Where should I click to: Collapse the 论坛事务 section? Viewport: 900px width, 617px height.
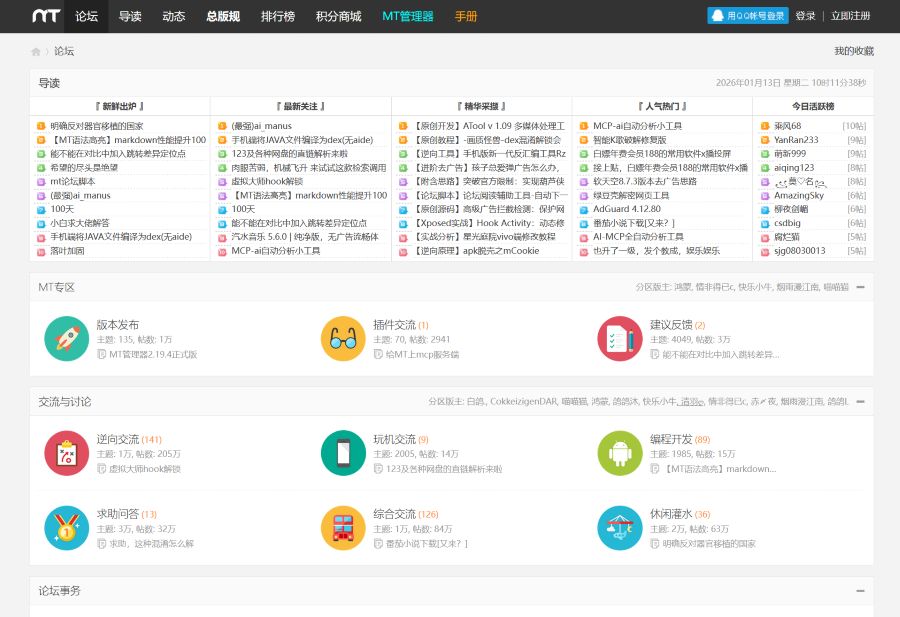point(860,591)
